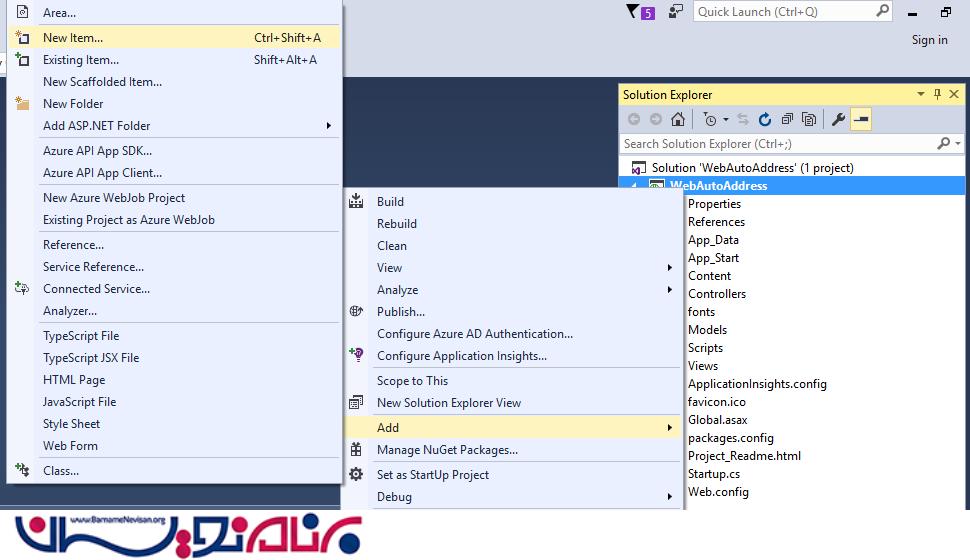The width and height of the screenshot is (970, 560).
Task: Expand the Add ASP.NET Folder submenu
Action: pyautogui.click(x=328, y=126)
